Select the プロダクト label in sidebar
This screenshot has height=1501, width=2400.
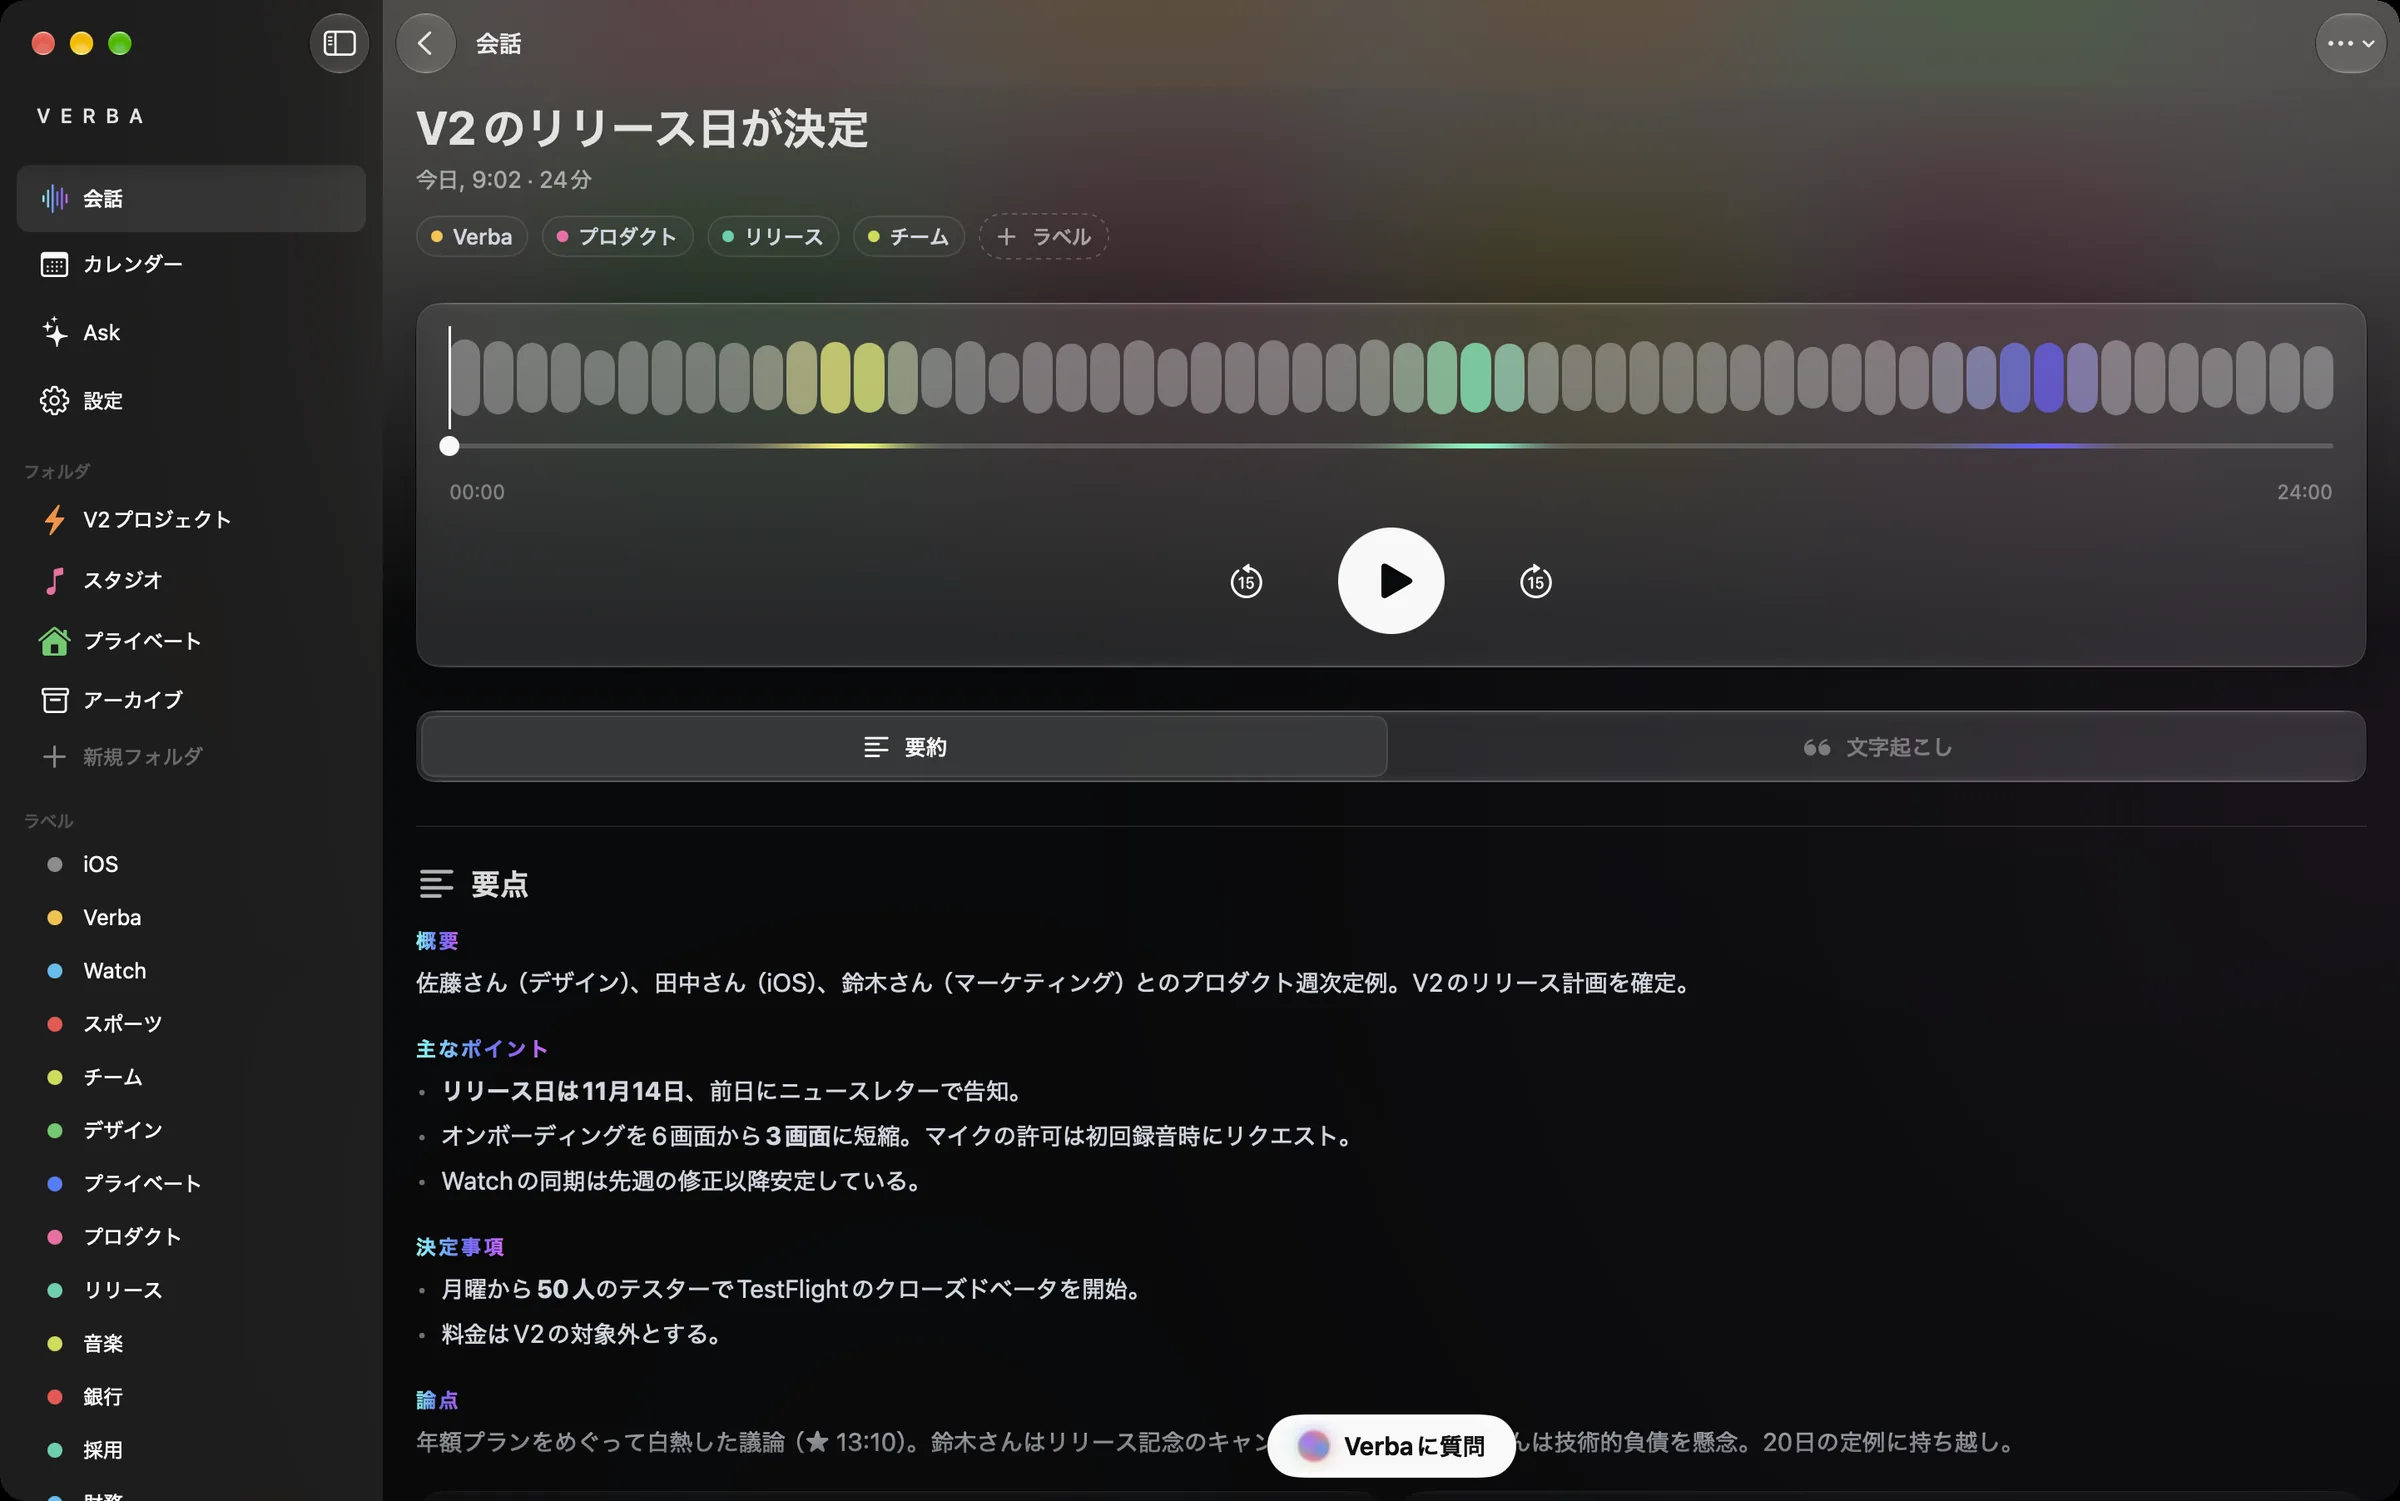(x=191, y=1236)
